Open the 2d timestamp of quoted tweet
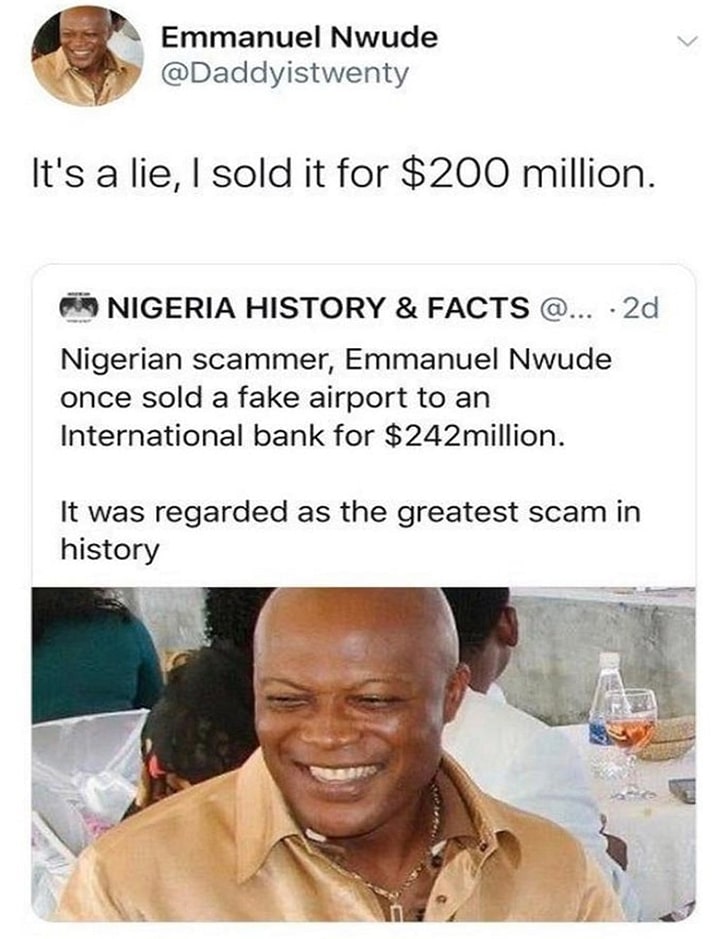728x939 pixels. [x=640, y=308]
